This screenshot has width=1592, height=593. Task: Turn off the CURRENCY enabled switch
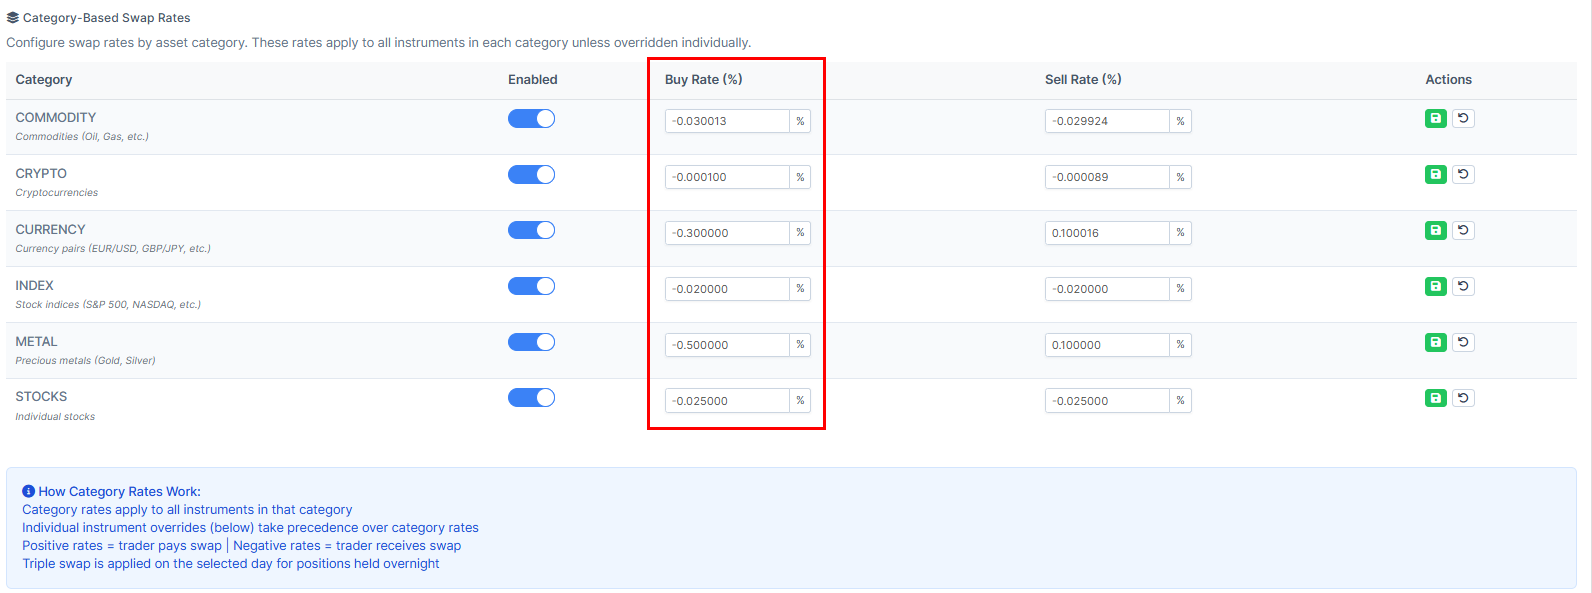531,231
